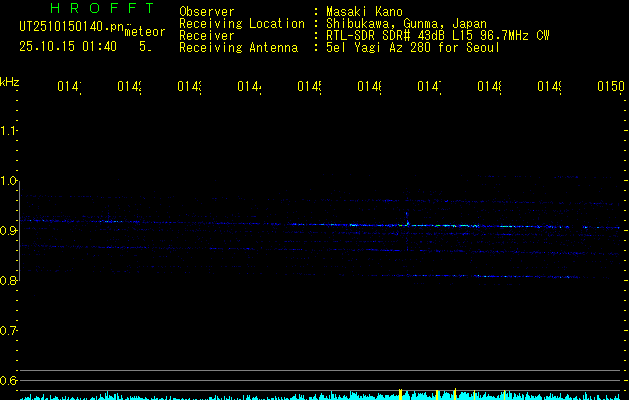Click the 0.7 frequency axis label
The height and width of the screenshot is (400, 629).
pyautogui.click(x=9, y=331)
